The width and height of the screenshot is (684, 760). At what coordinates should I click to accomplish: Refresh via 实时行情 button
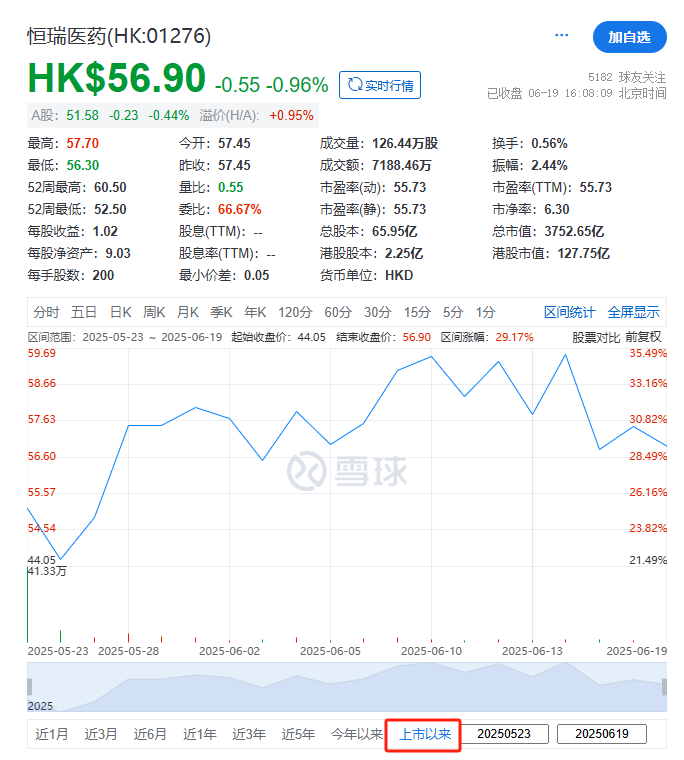tap(380, 85)
